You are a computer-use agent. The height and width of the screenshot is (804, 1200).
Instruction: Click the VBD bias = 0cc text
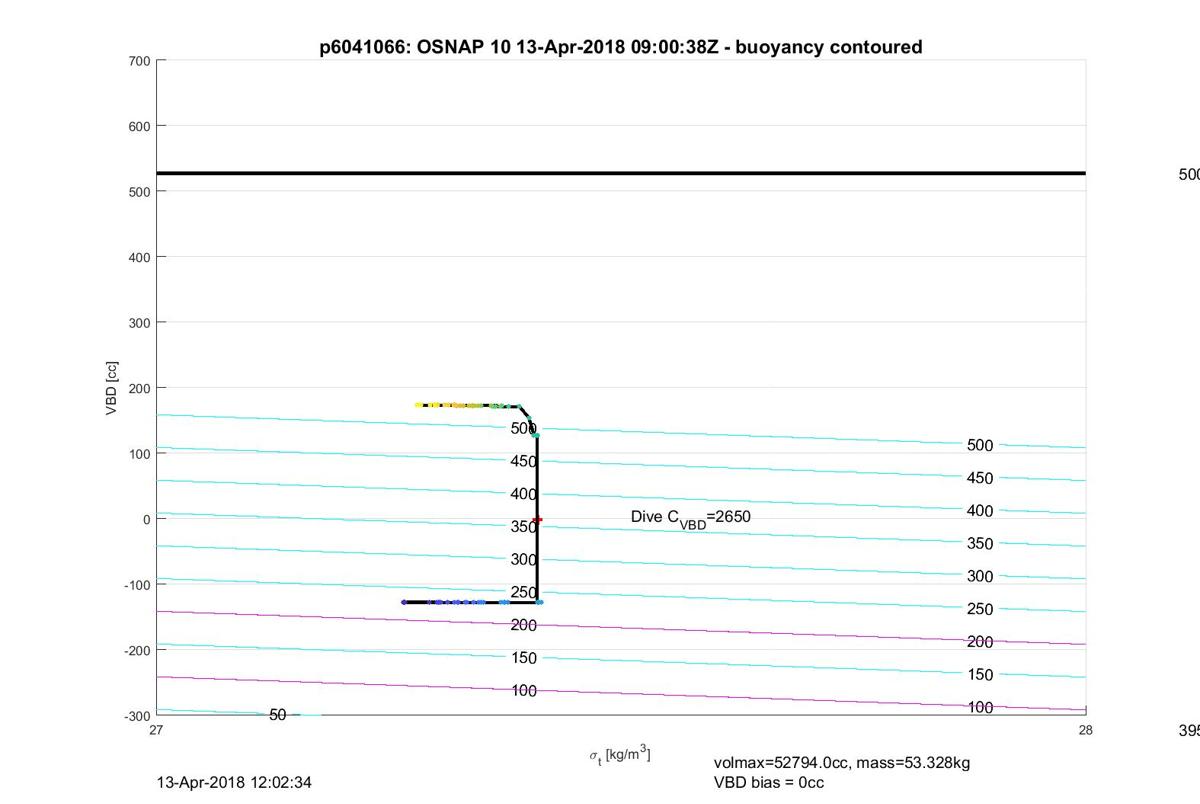[x=769, y=782]
